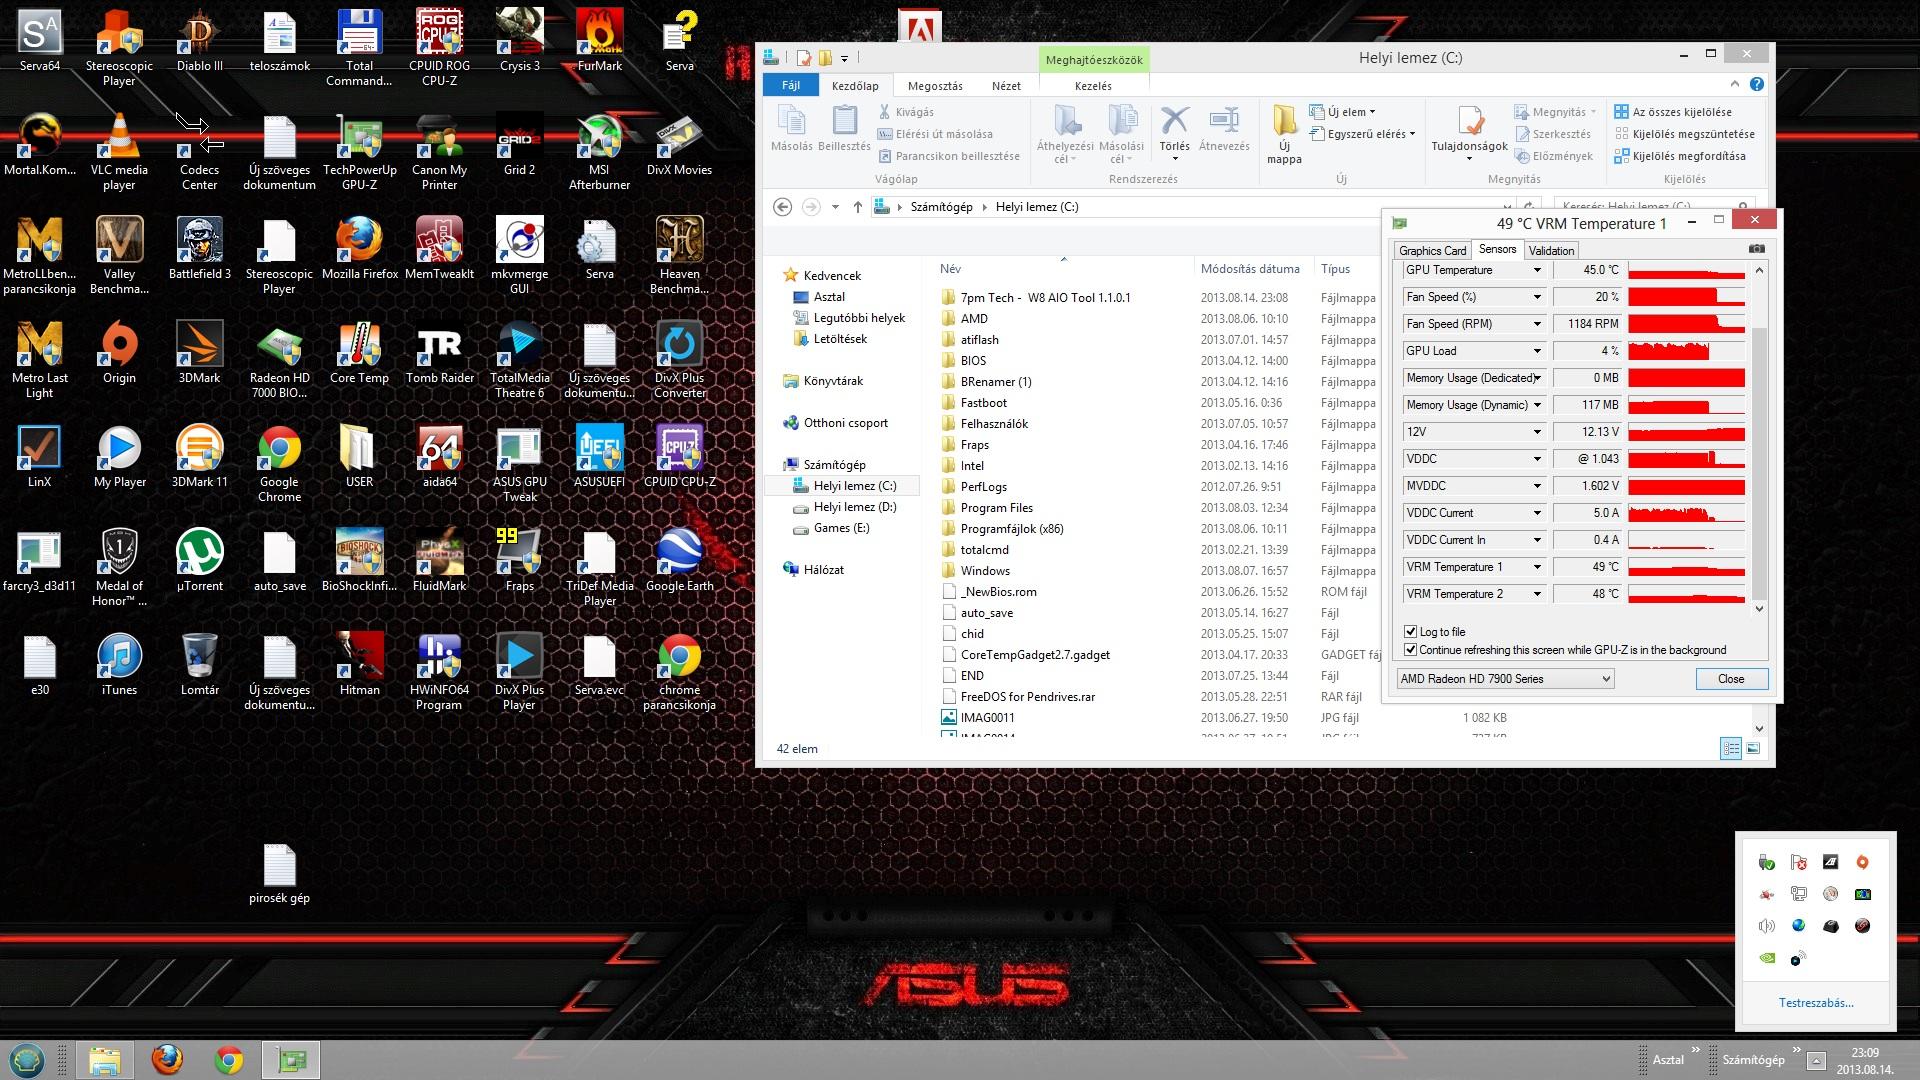The width and height of the screenshot is (1920, 1080).
Task: Click the Másolás copy icon in ribbon
Action: (x=791, y=129)
